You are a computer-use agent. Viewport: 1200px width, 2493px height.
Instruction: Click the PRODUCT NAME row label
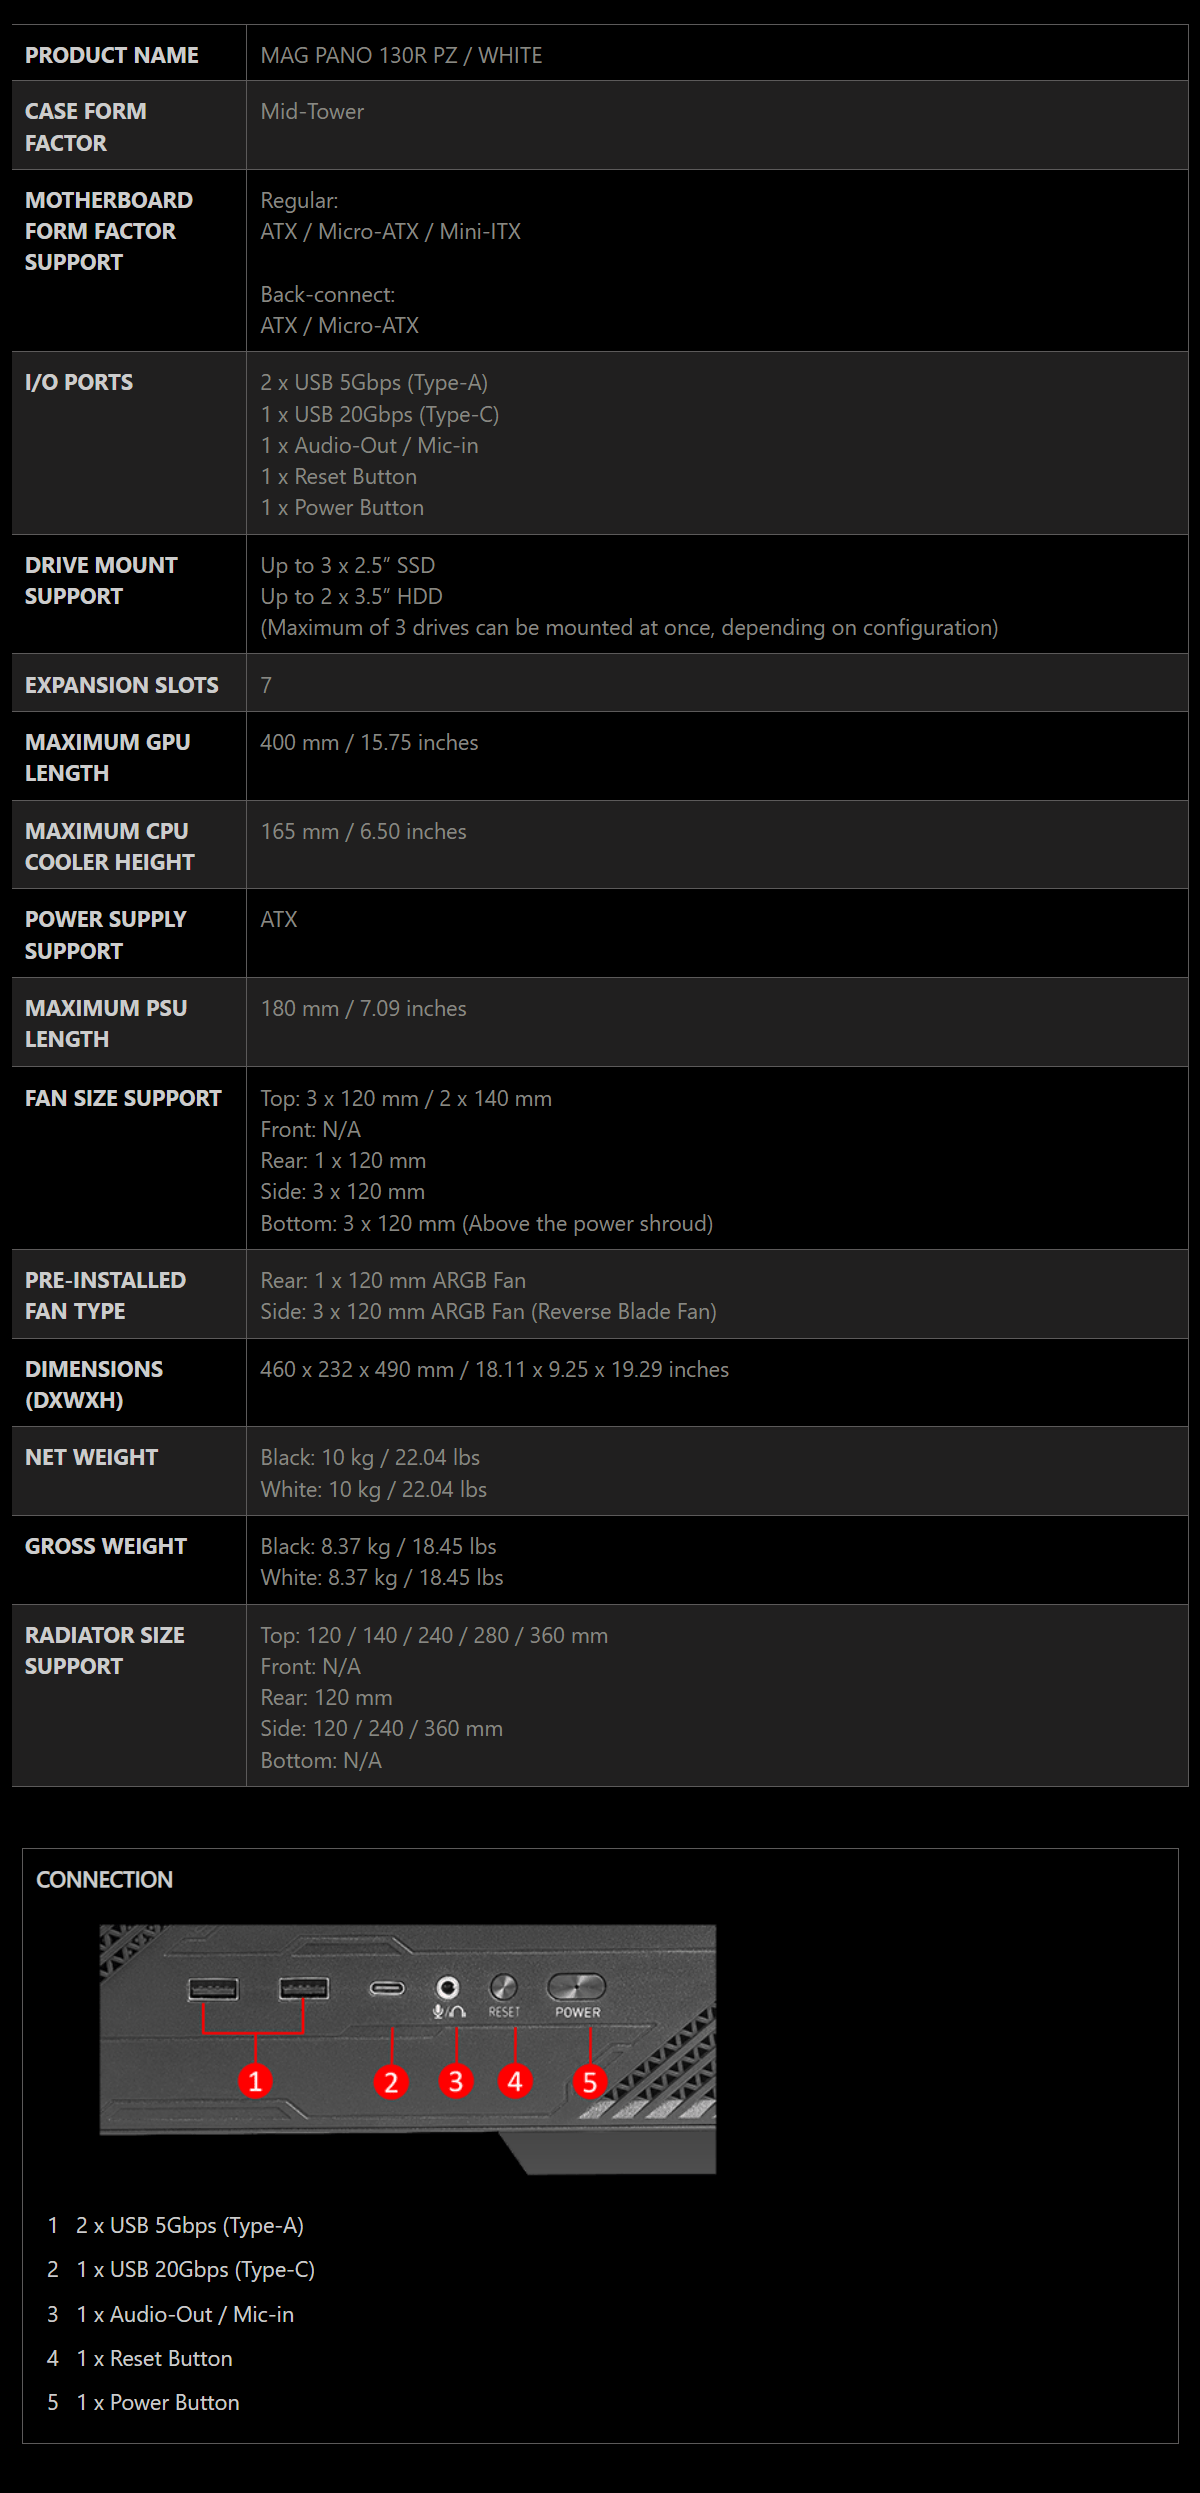pos(112,56)
